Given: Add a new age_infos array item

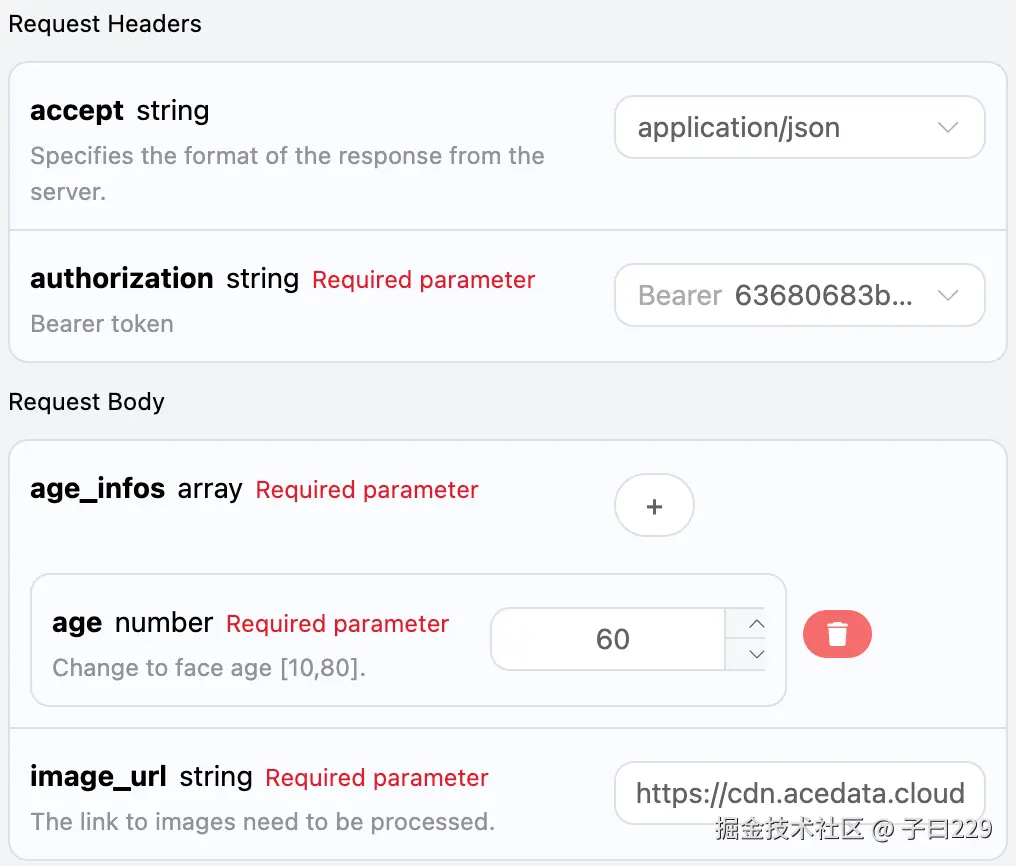Looking at the screenshot, I should pos(654,506).
